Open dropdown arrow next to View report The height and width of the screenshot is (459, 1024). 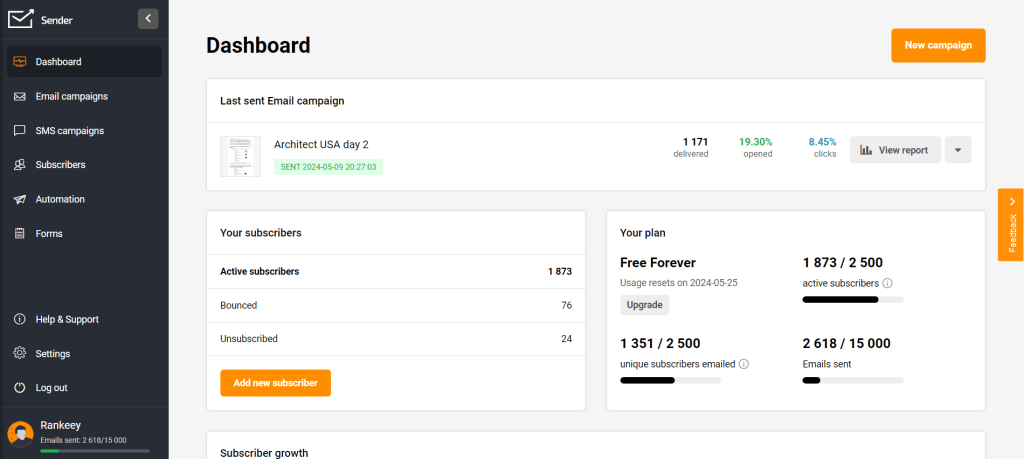957,150
